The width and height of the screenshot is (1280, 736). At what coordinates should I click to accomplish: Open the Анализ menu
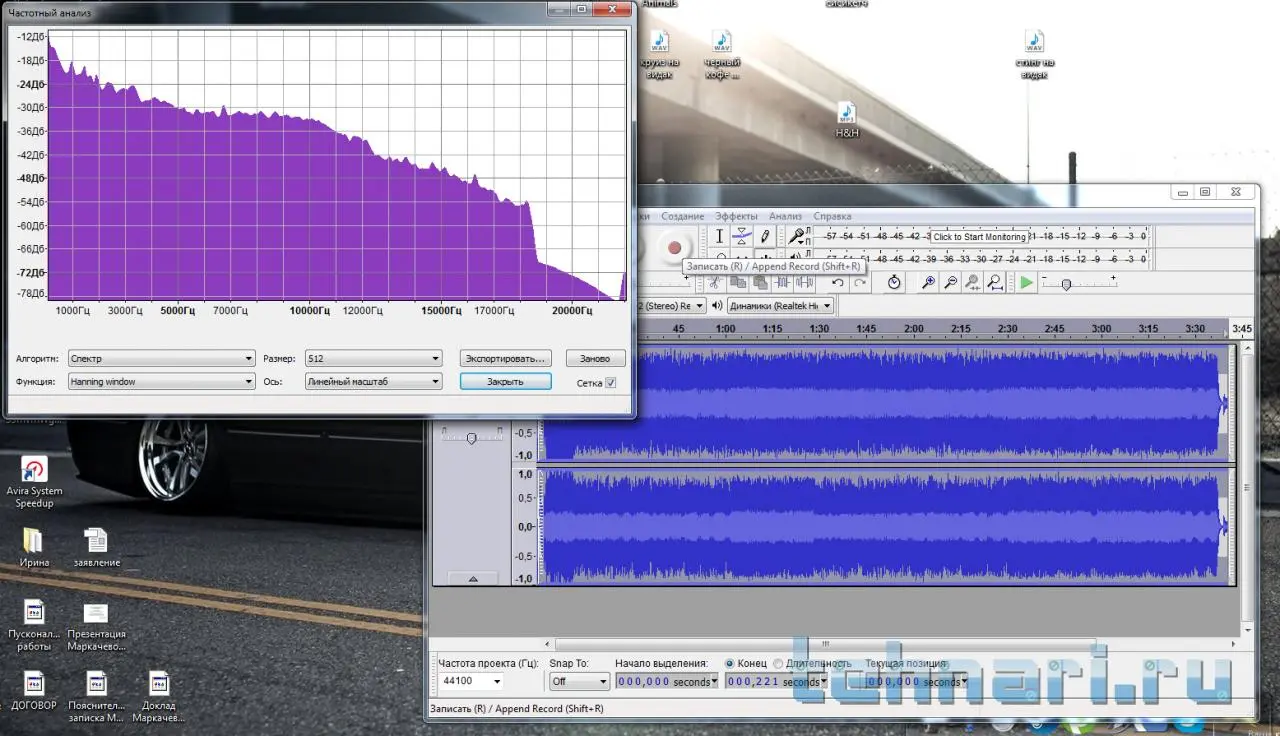click(785, 216)
